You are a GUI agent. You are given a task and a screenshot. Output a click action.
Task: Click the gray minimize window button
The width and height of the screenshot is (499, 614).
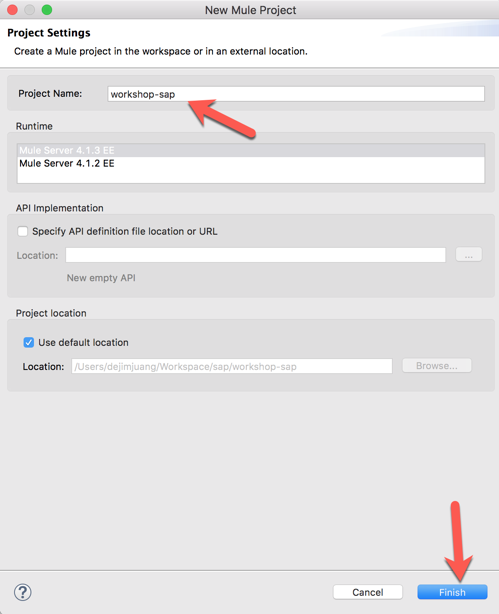(x=30, y=10)
